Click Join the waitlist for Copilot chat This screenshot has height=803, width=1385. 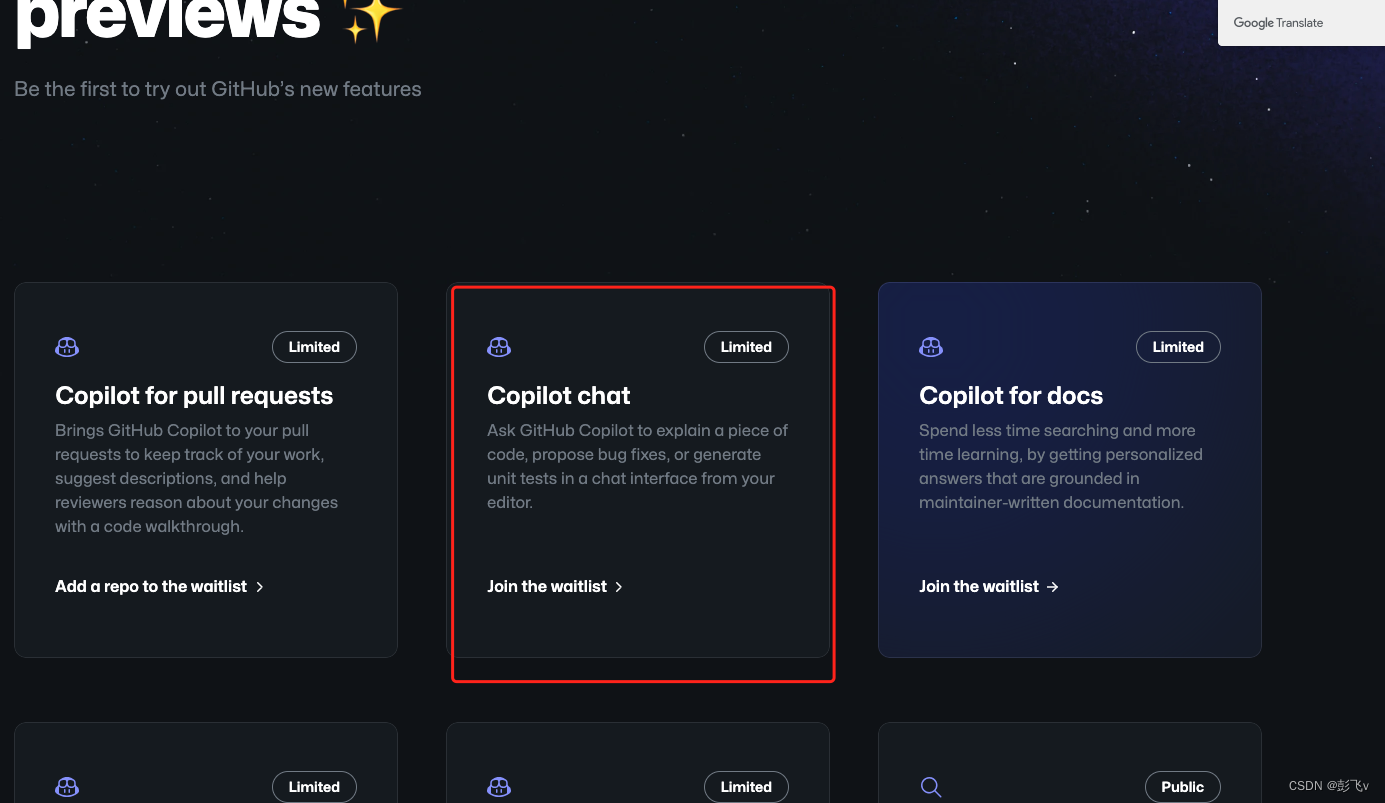pos(546,586)
